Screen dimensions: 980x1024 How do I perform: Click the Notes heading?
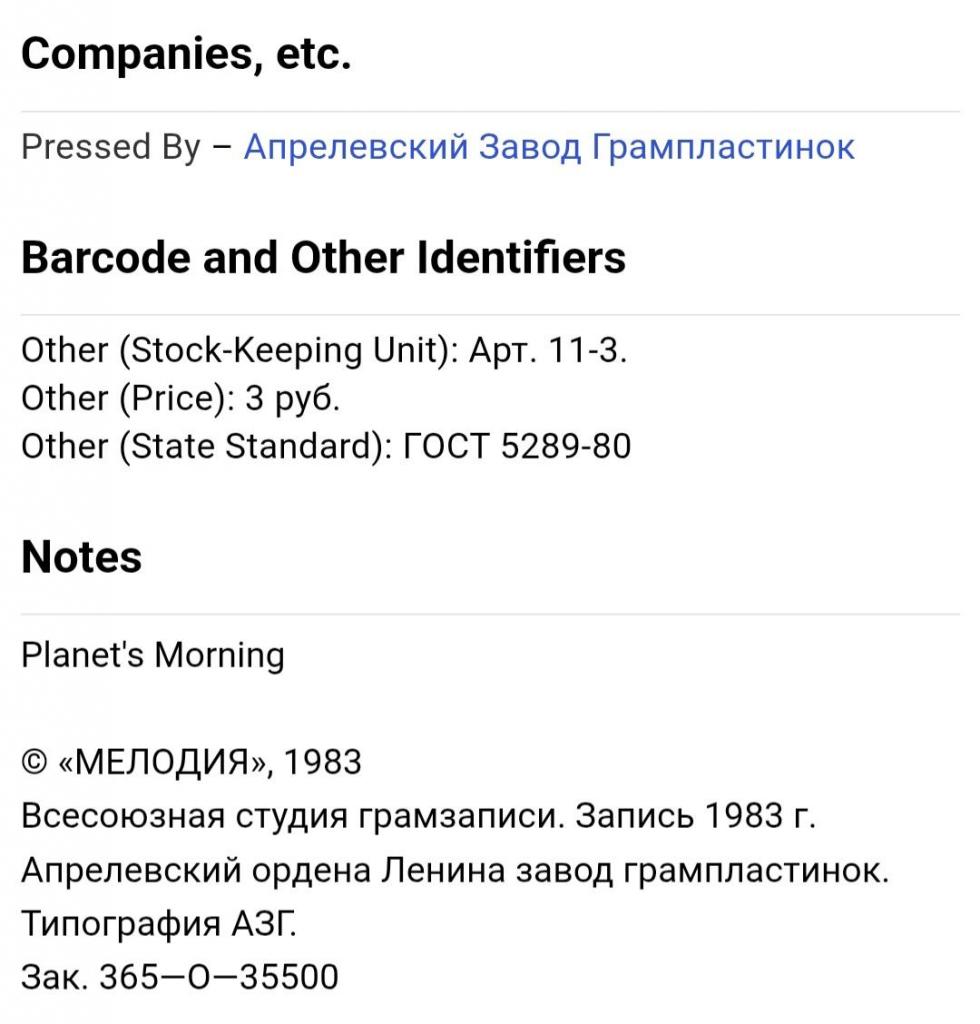tap(81, 557)
